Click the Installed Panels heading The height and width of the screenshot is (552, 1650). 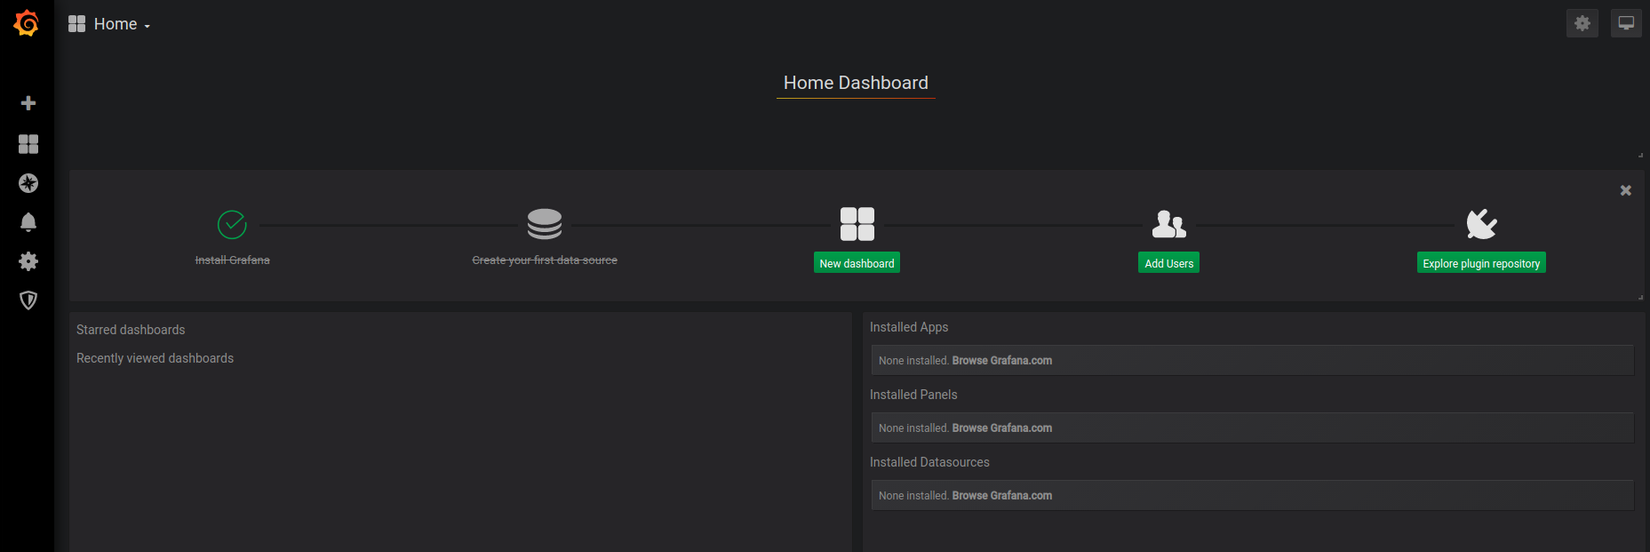coord(913,395)
